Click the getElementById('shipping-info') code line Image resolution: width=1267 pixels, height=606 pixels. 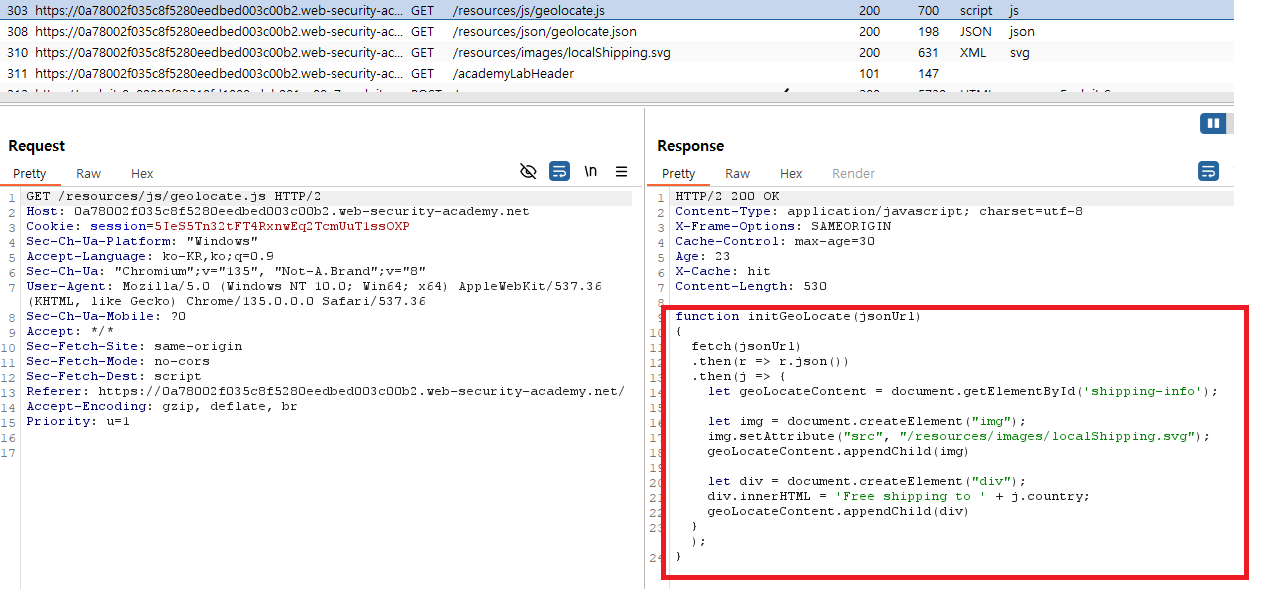[963, 392]
